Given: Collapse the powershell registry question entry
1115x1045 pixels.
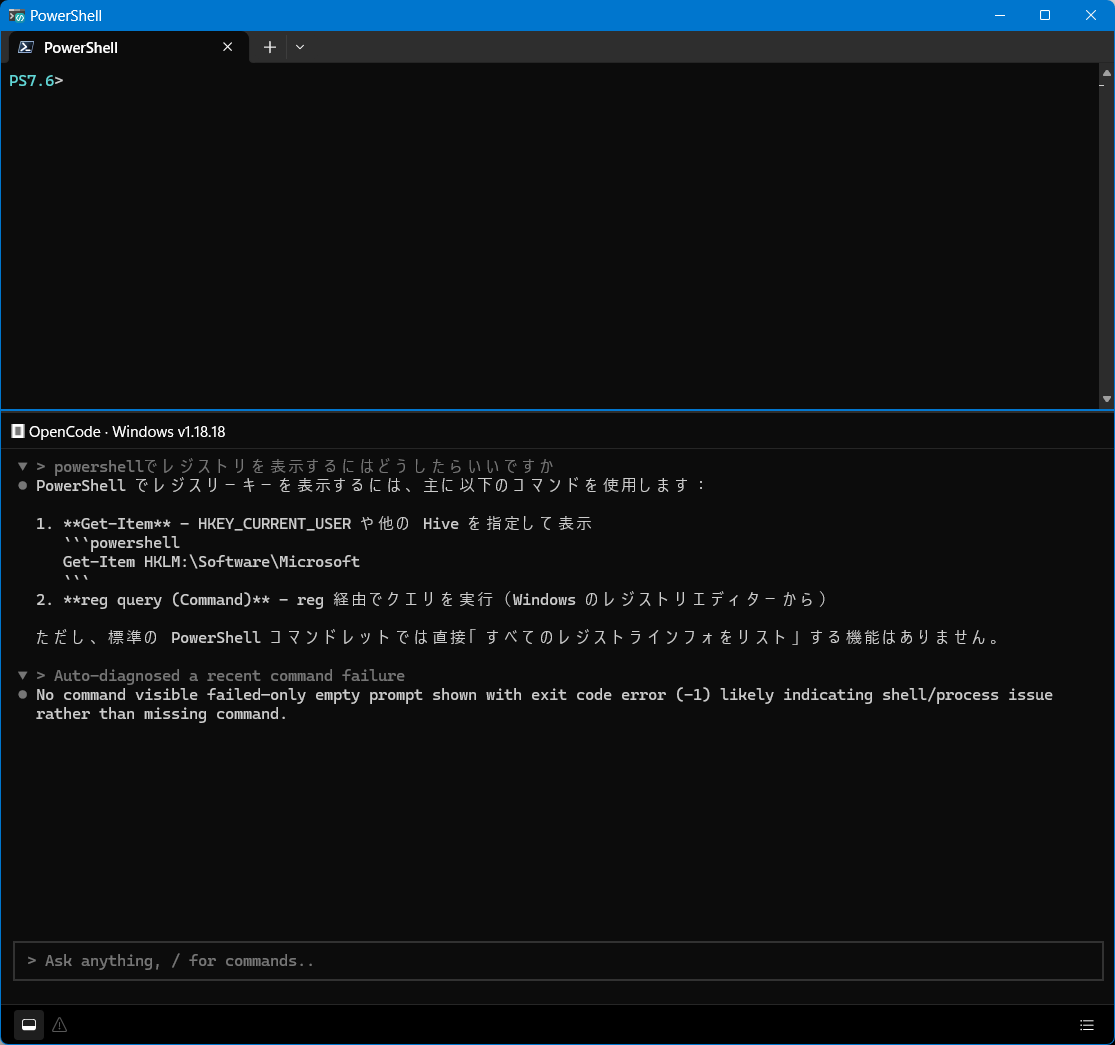Looking at the screenshot, I should (23, 466).
